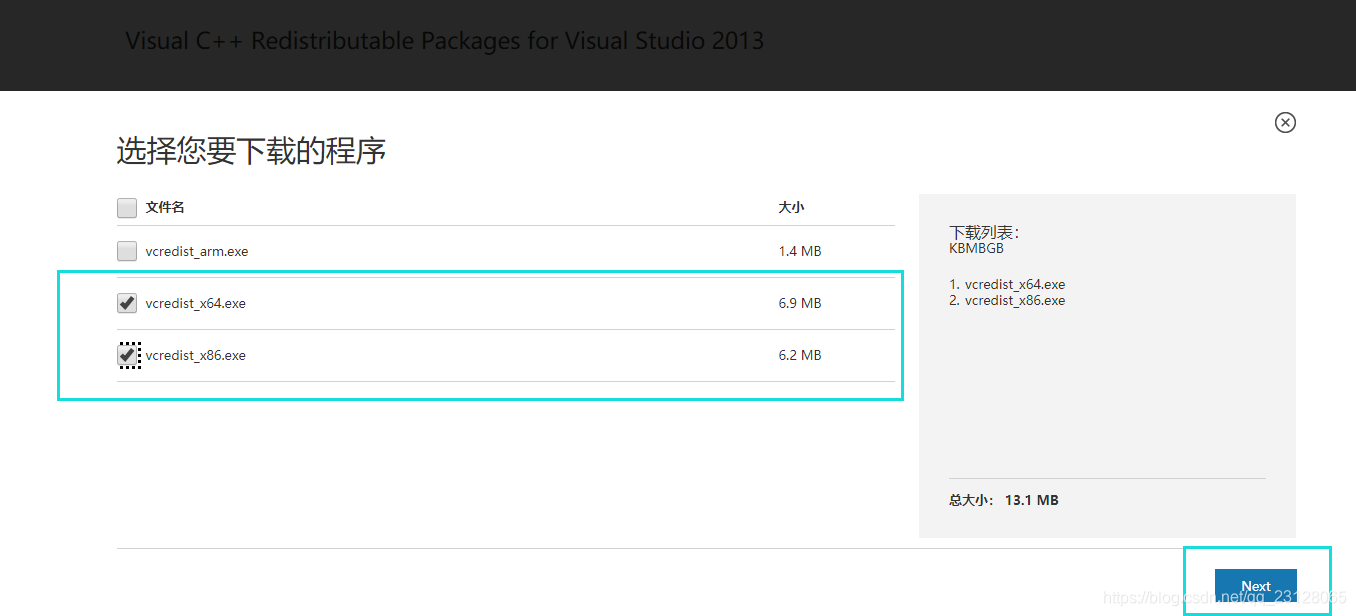The width and height of the screenshot is (1356, 616).
Task: Click the 1.4 MB size value
Action: pyautogui.click(x=800, y=251)
